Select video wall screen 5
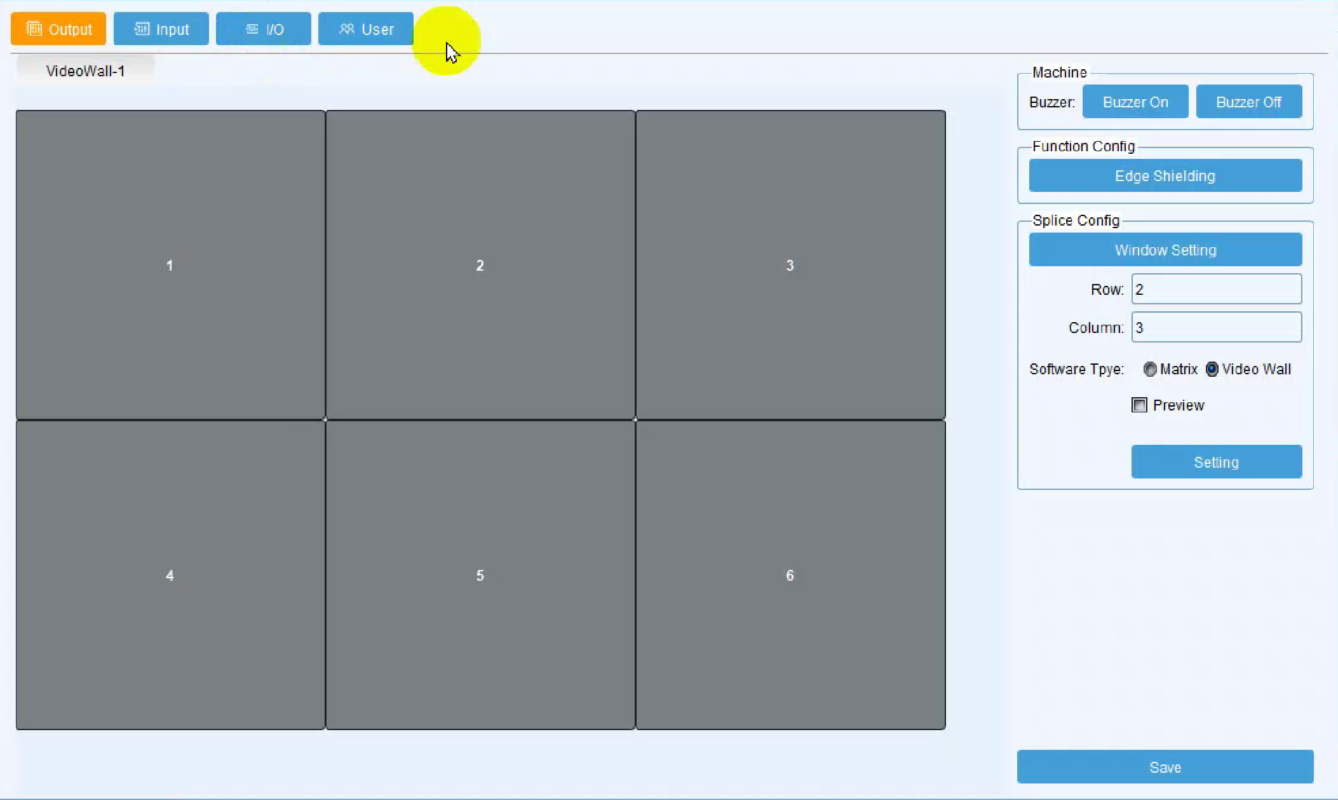Screen dimensions: 1338x800 pyautogui.click(x=480, y=575)
